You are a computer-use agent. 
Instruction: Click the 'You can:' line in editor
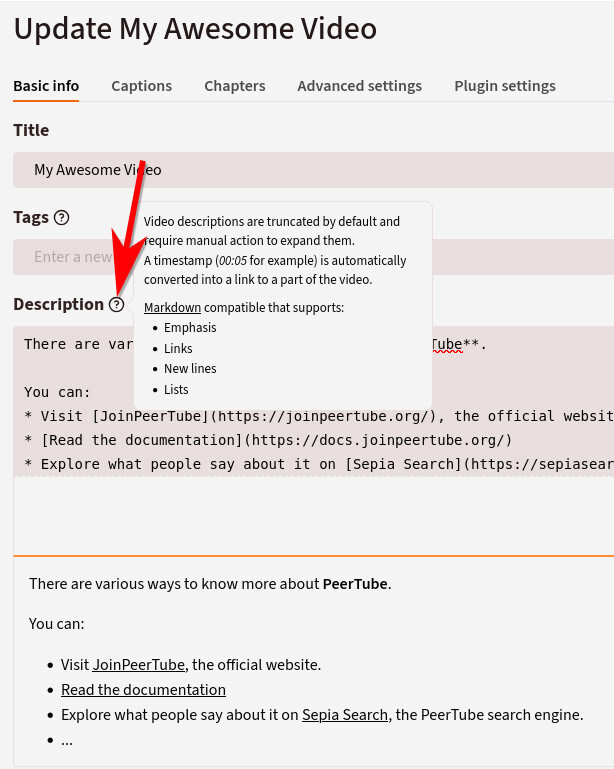tap(57, 392)
